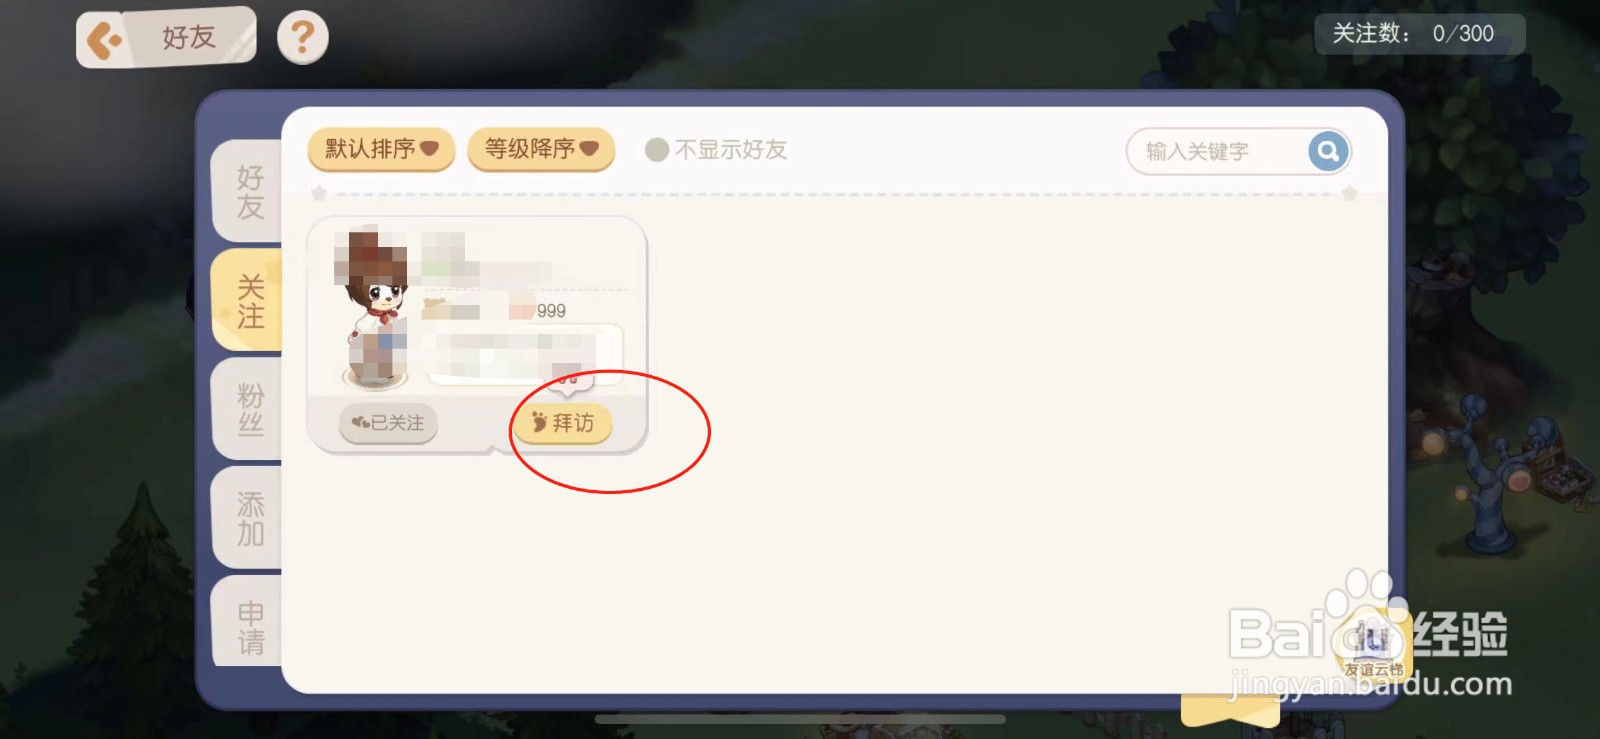
Task: Click the speech bubble on friend card
Action: (x=524, y=356)
